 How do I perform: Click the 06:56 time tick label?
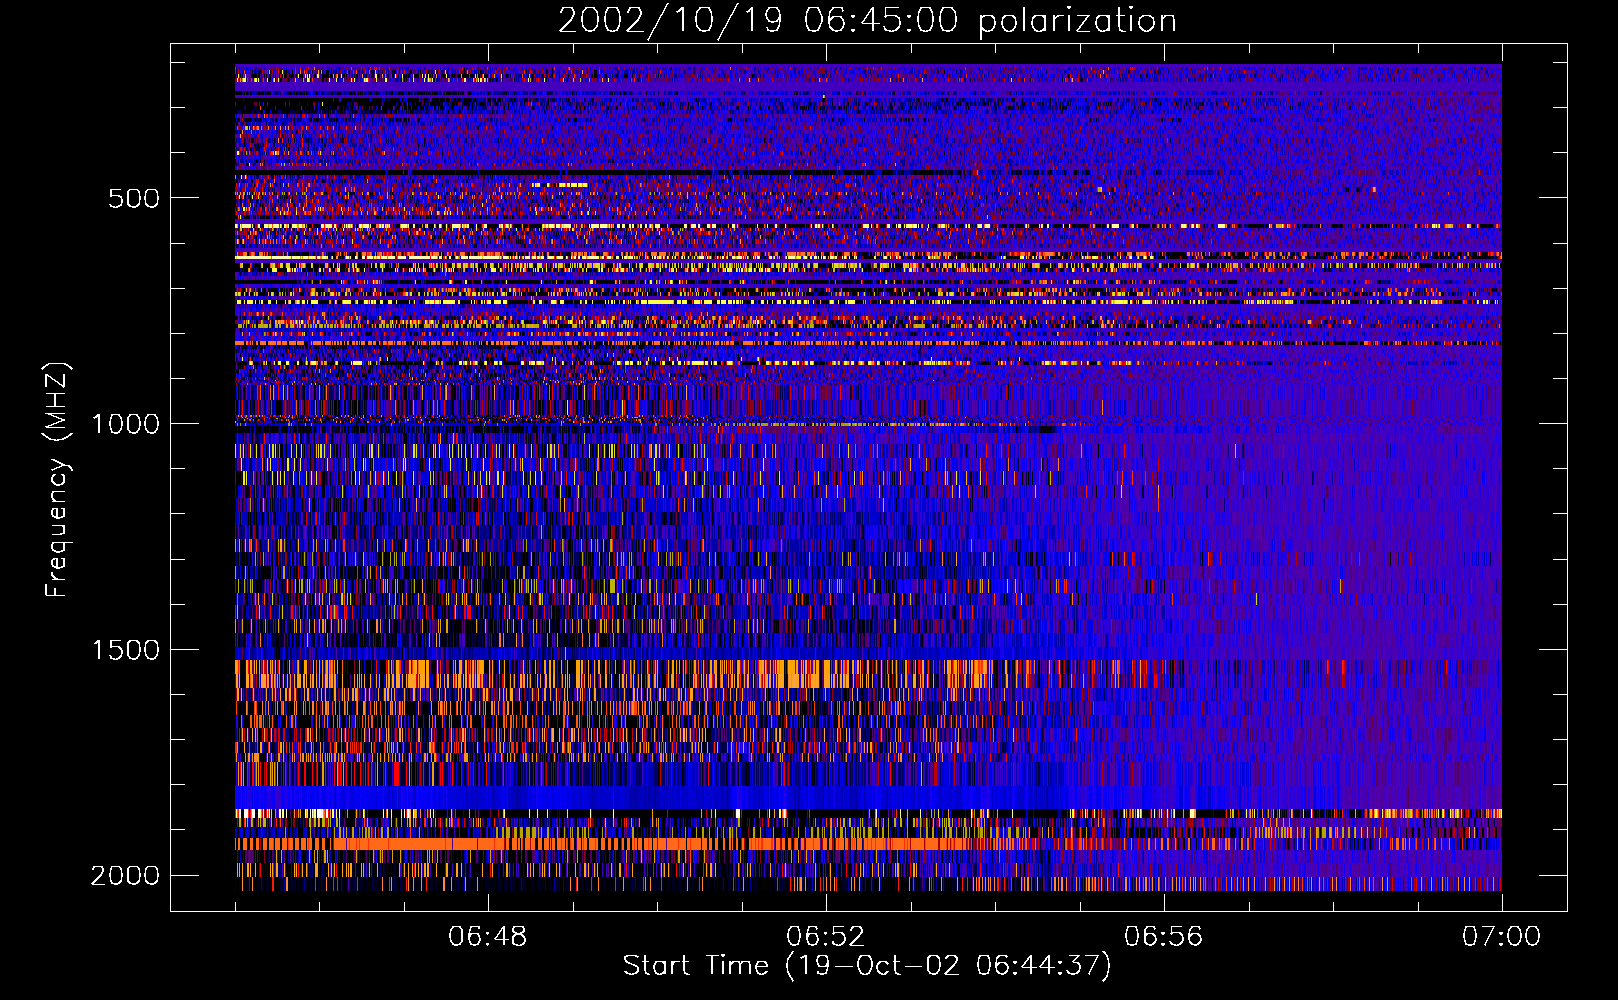(1164, 937)
